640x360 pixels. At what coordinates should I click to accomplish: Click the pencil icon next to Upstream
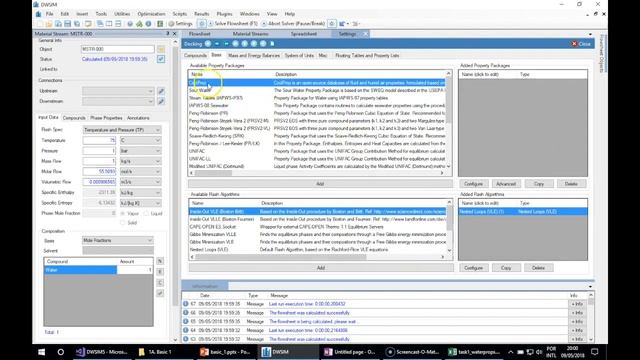tap(161, 91)
